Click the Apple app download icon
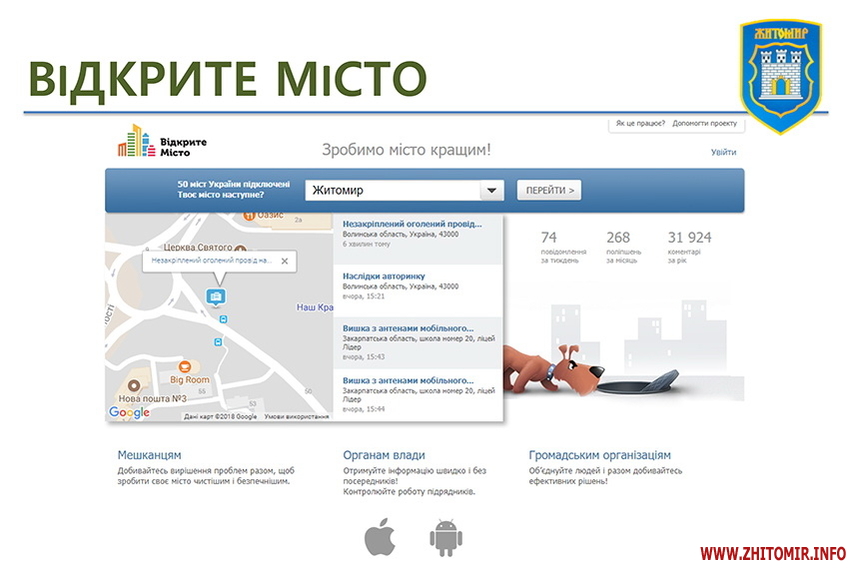Image resolution: width=859 pixels, height=569 pixels. [x=379, y=537]
